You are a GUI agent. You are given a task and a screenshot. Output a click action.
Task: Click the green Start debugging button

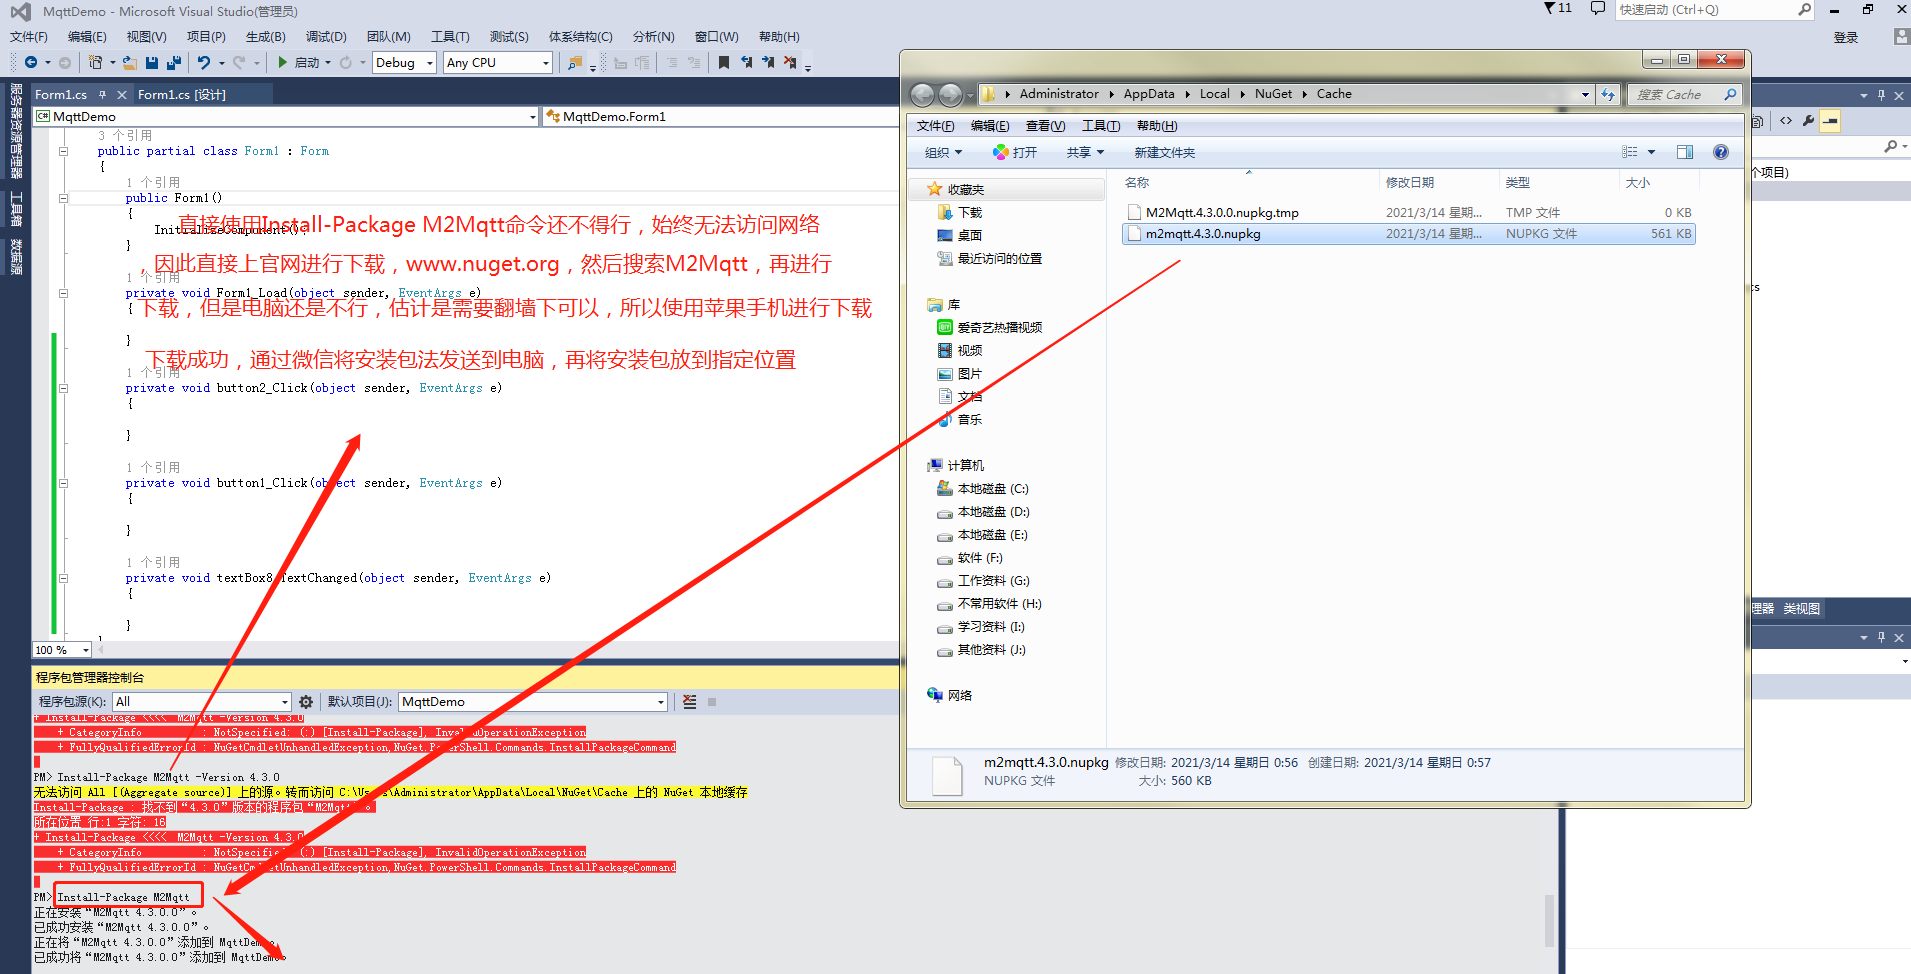pyautogui.click(x=283, y=63)
